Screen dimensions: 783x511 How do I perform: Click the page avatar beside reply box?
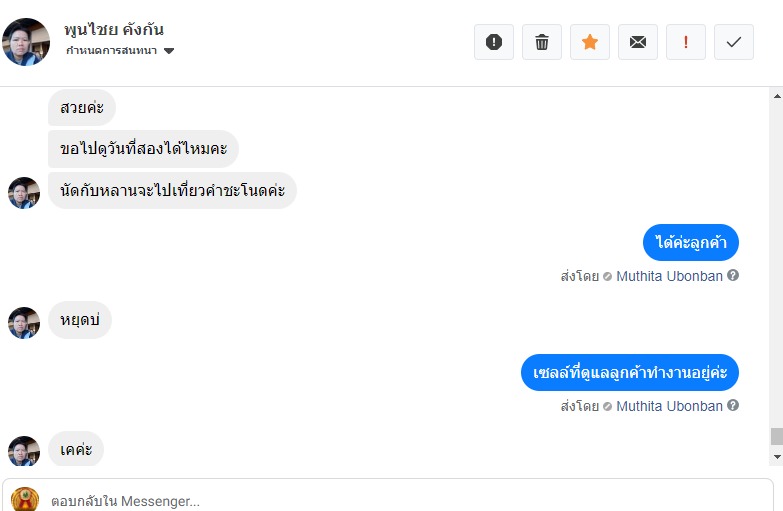point(25,499)
